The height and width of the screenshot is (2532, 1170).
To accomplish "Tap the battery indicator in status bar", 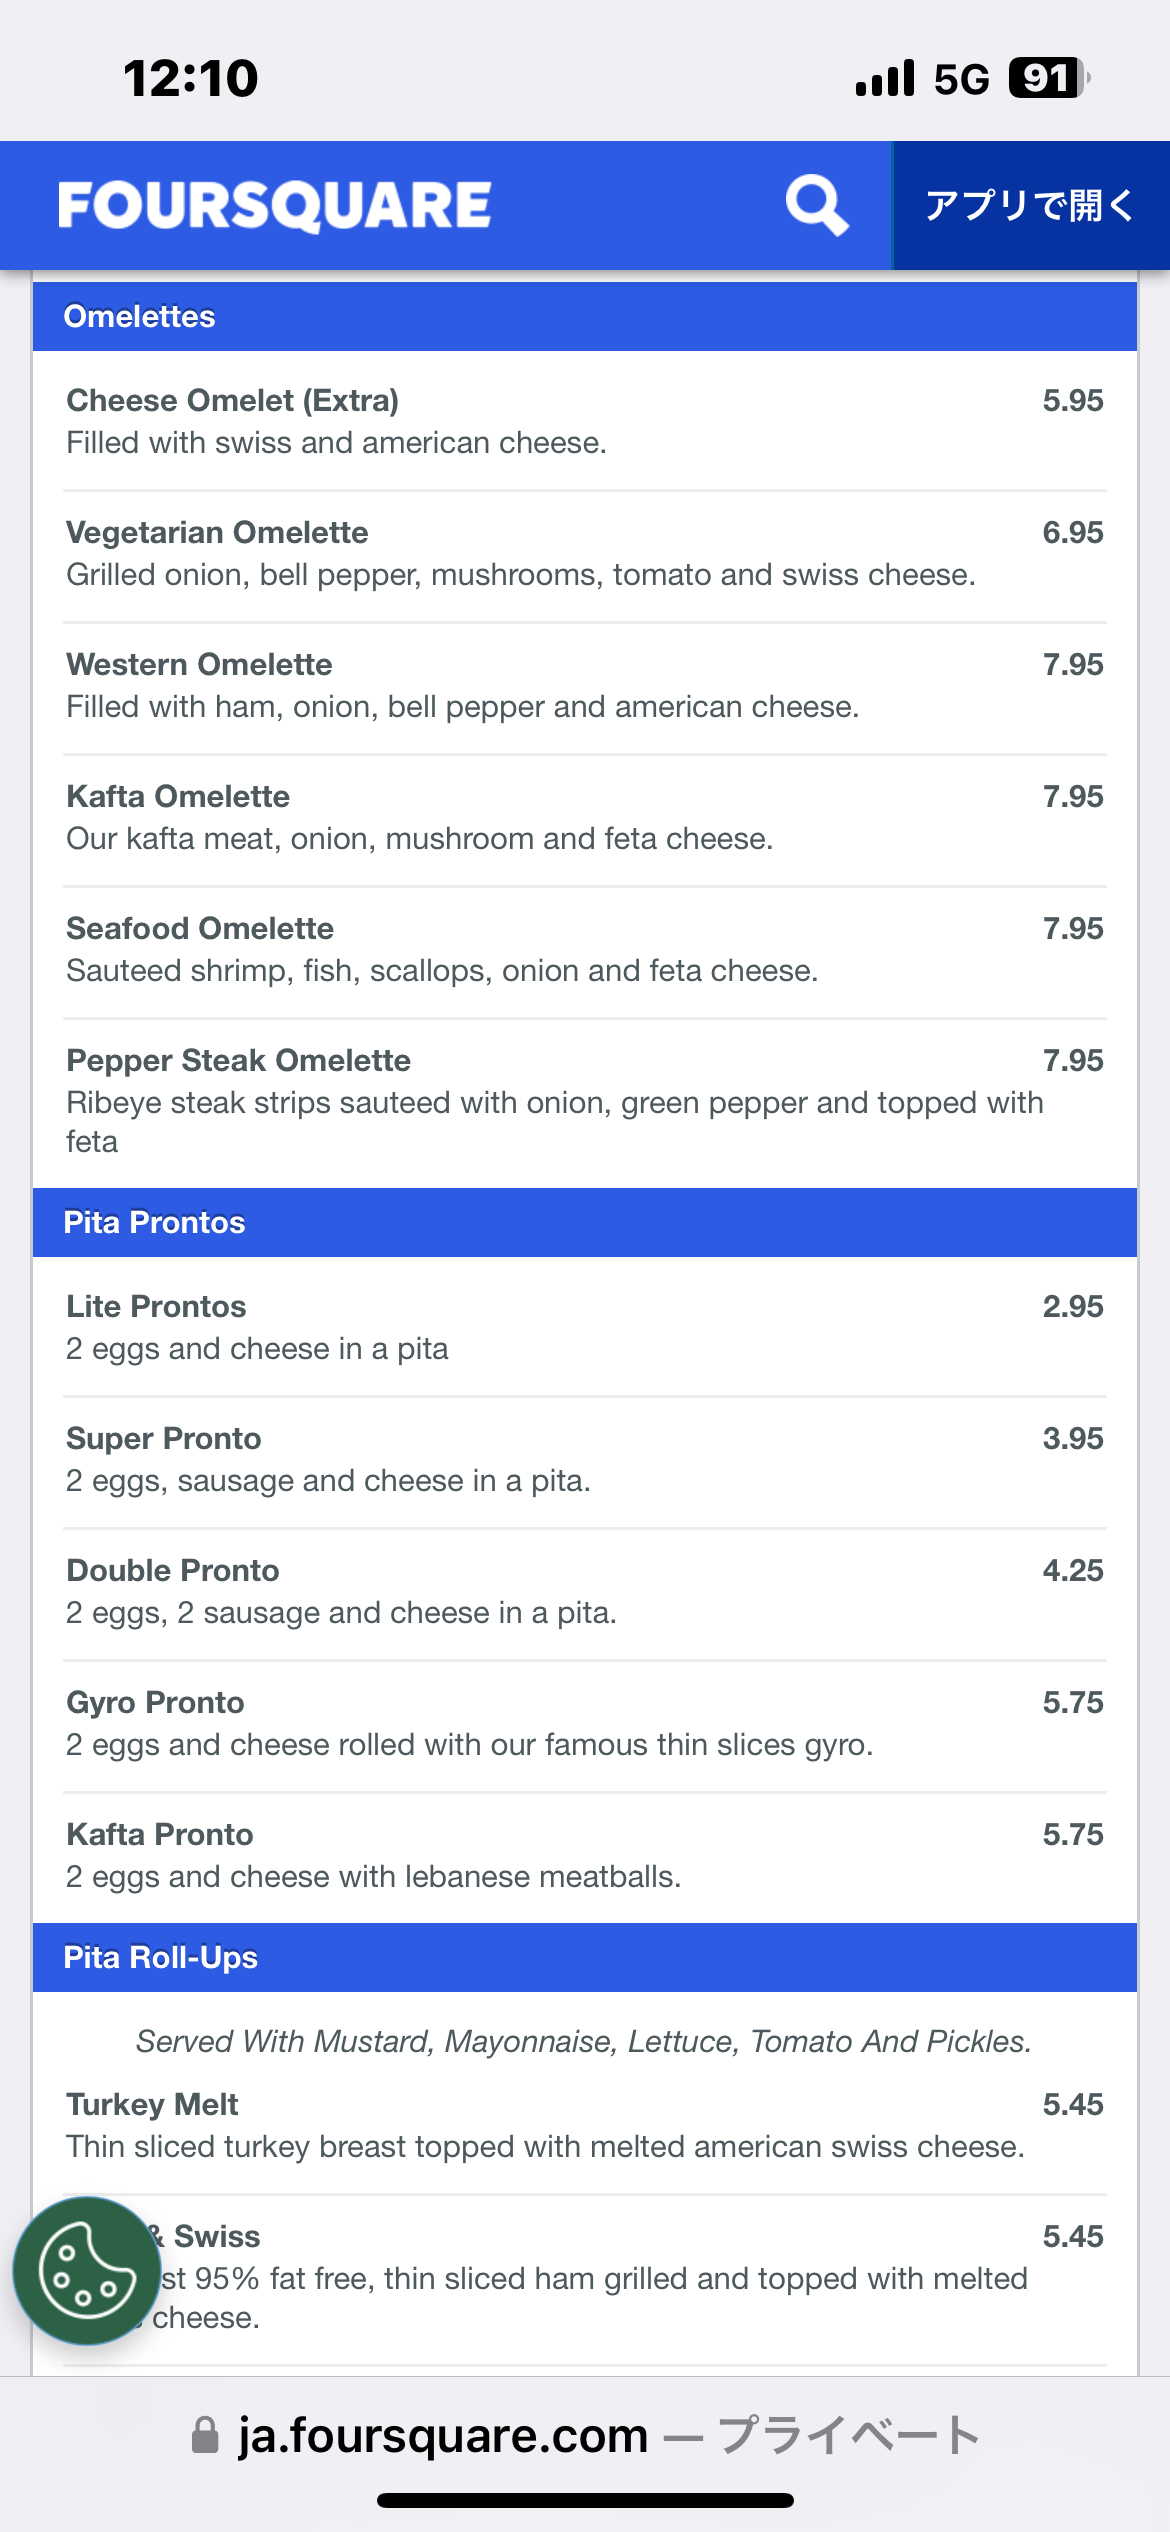I will (x=1047, y=78).
